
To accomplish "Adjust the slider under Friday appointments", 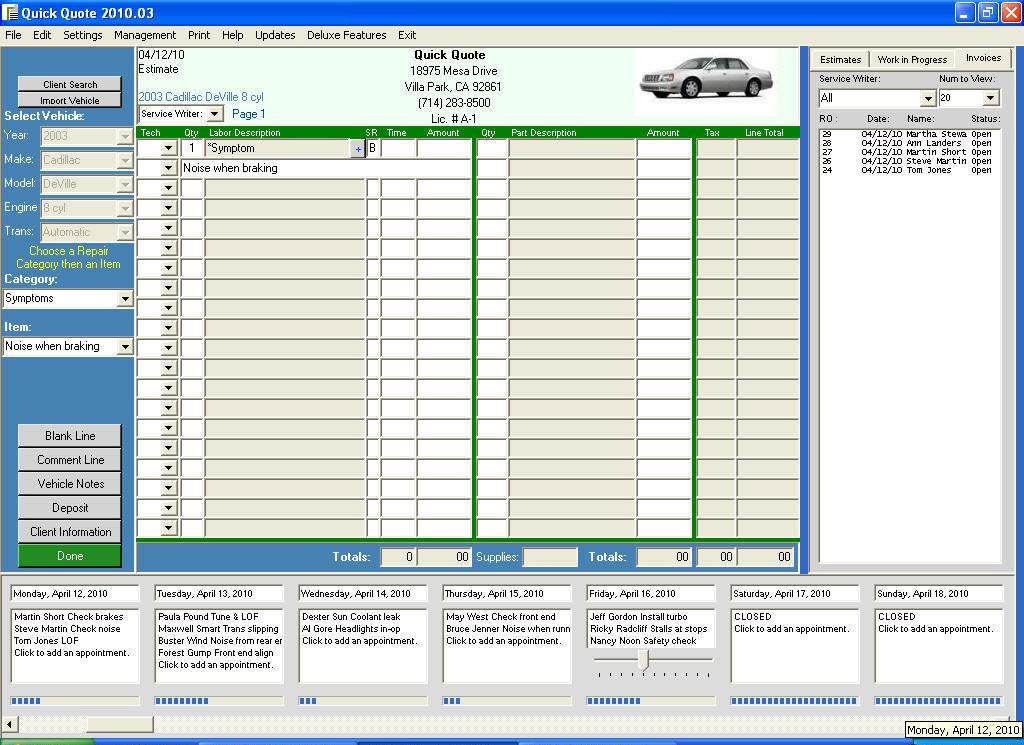I will click(644, 661).
